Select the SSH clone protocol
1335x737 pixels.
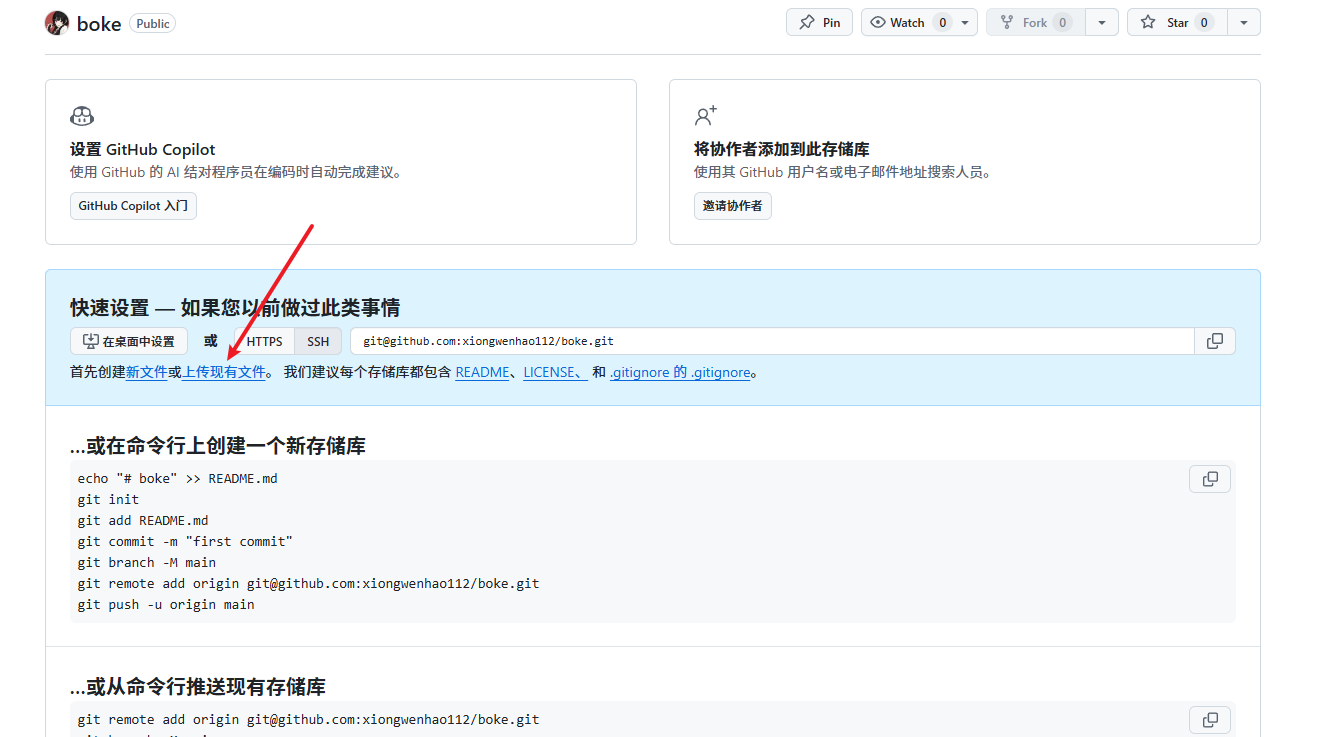coord(318,341)
